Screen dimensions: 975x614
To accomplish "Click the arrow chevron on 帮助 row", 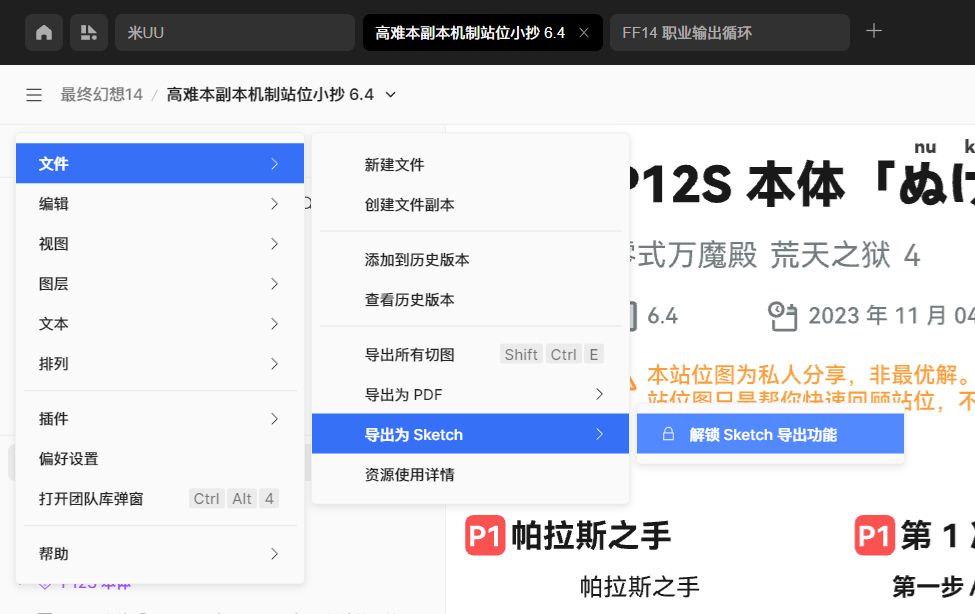I will (274, 554).
